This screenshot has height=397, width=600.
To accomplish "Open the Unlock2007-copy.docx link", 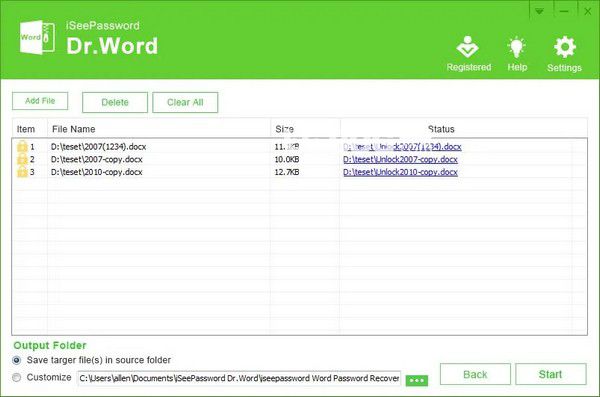I will (400, 159).
